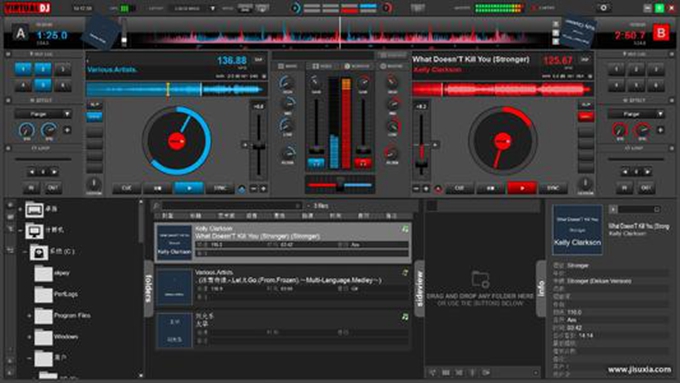
Task: Switch to the SCRATCH tab
Action: (x=357, y=66)
